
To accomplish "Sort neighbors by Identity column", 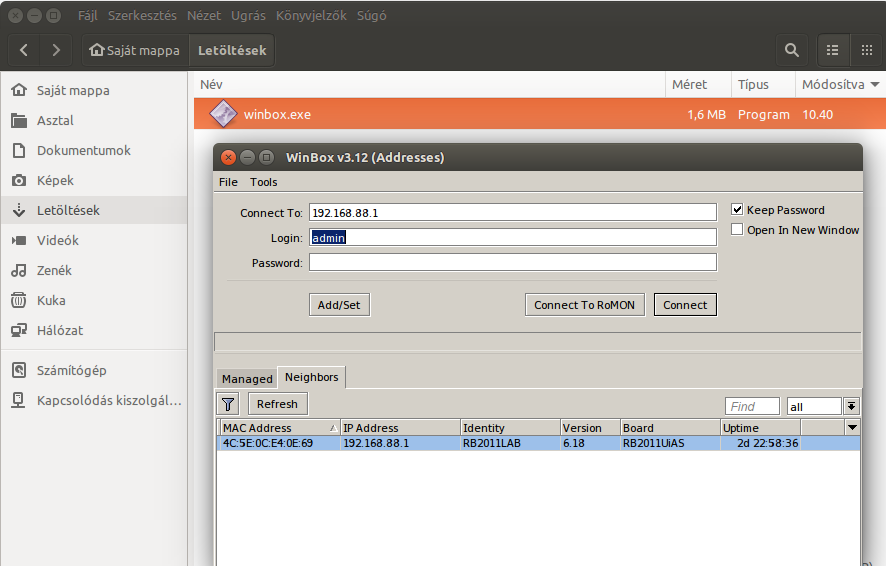I will coord(510,428).
